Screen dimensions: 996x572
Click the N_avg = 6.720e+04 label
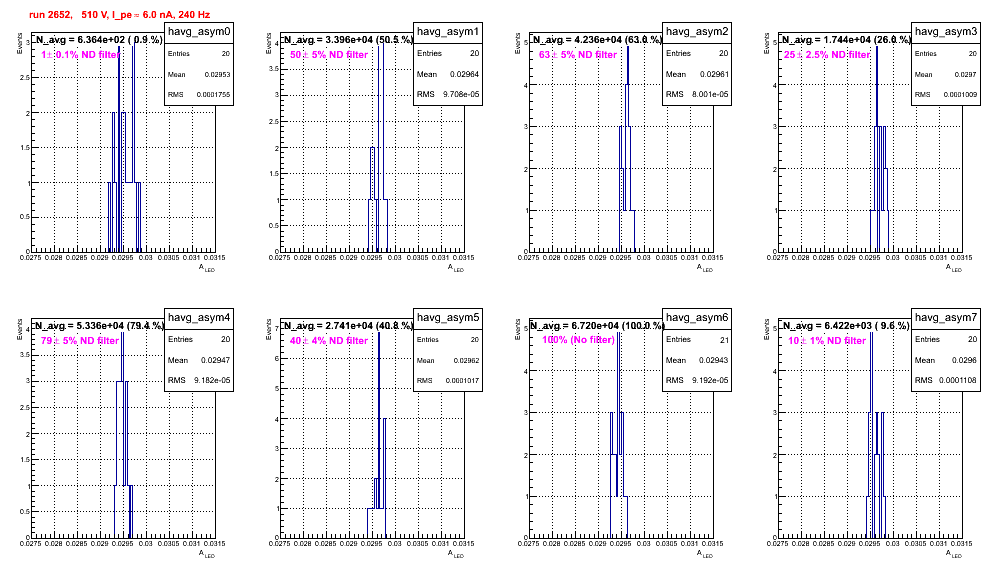pos(597,326)
